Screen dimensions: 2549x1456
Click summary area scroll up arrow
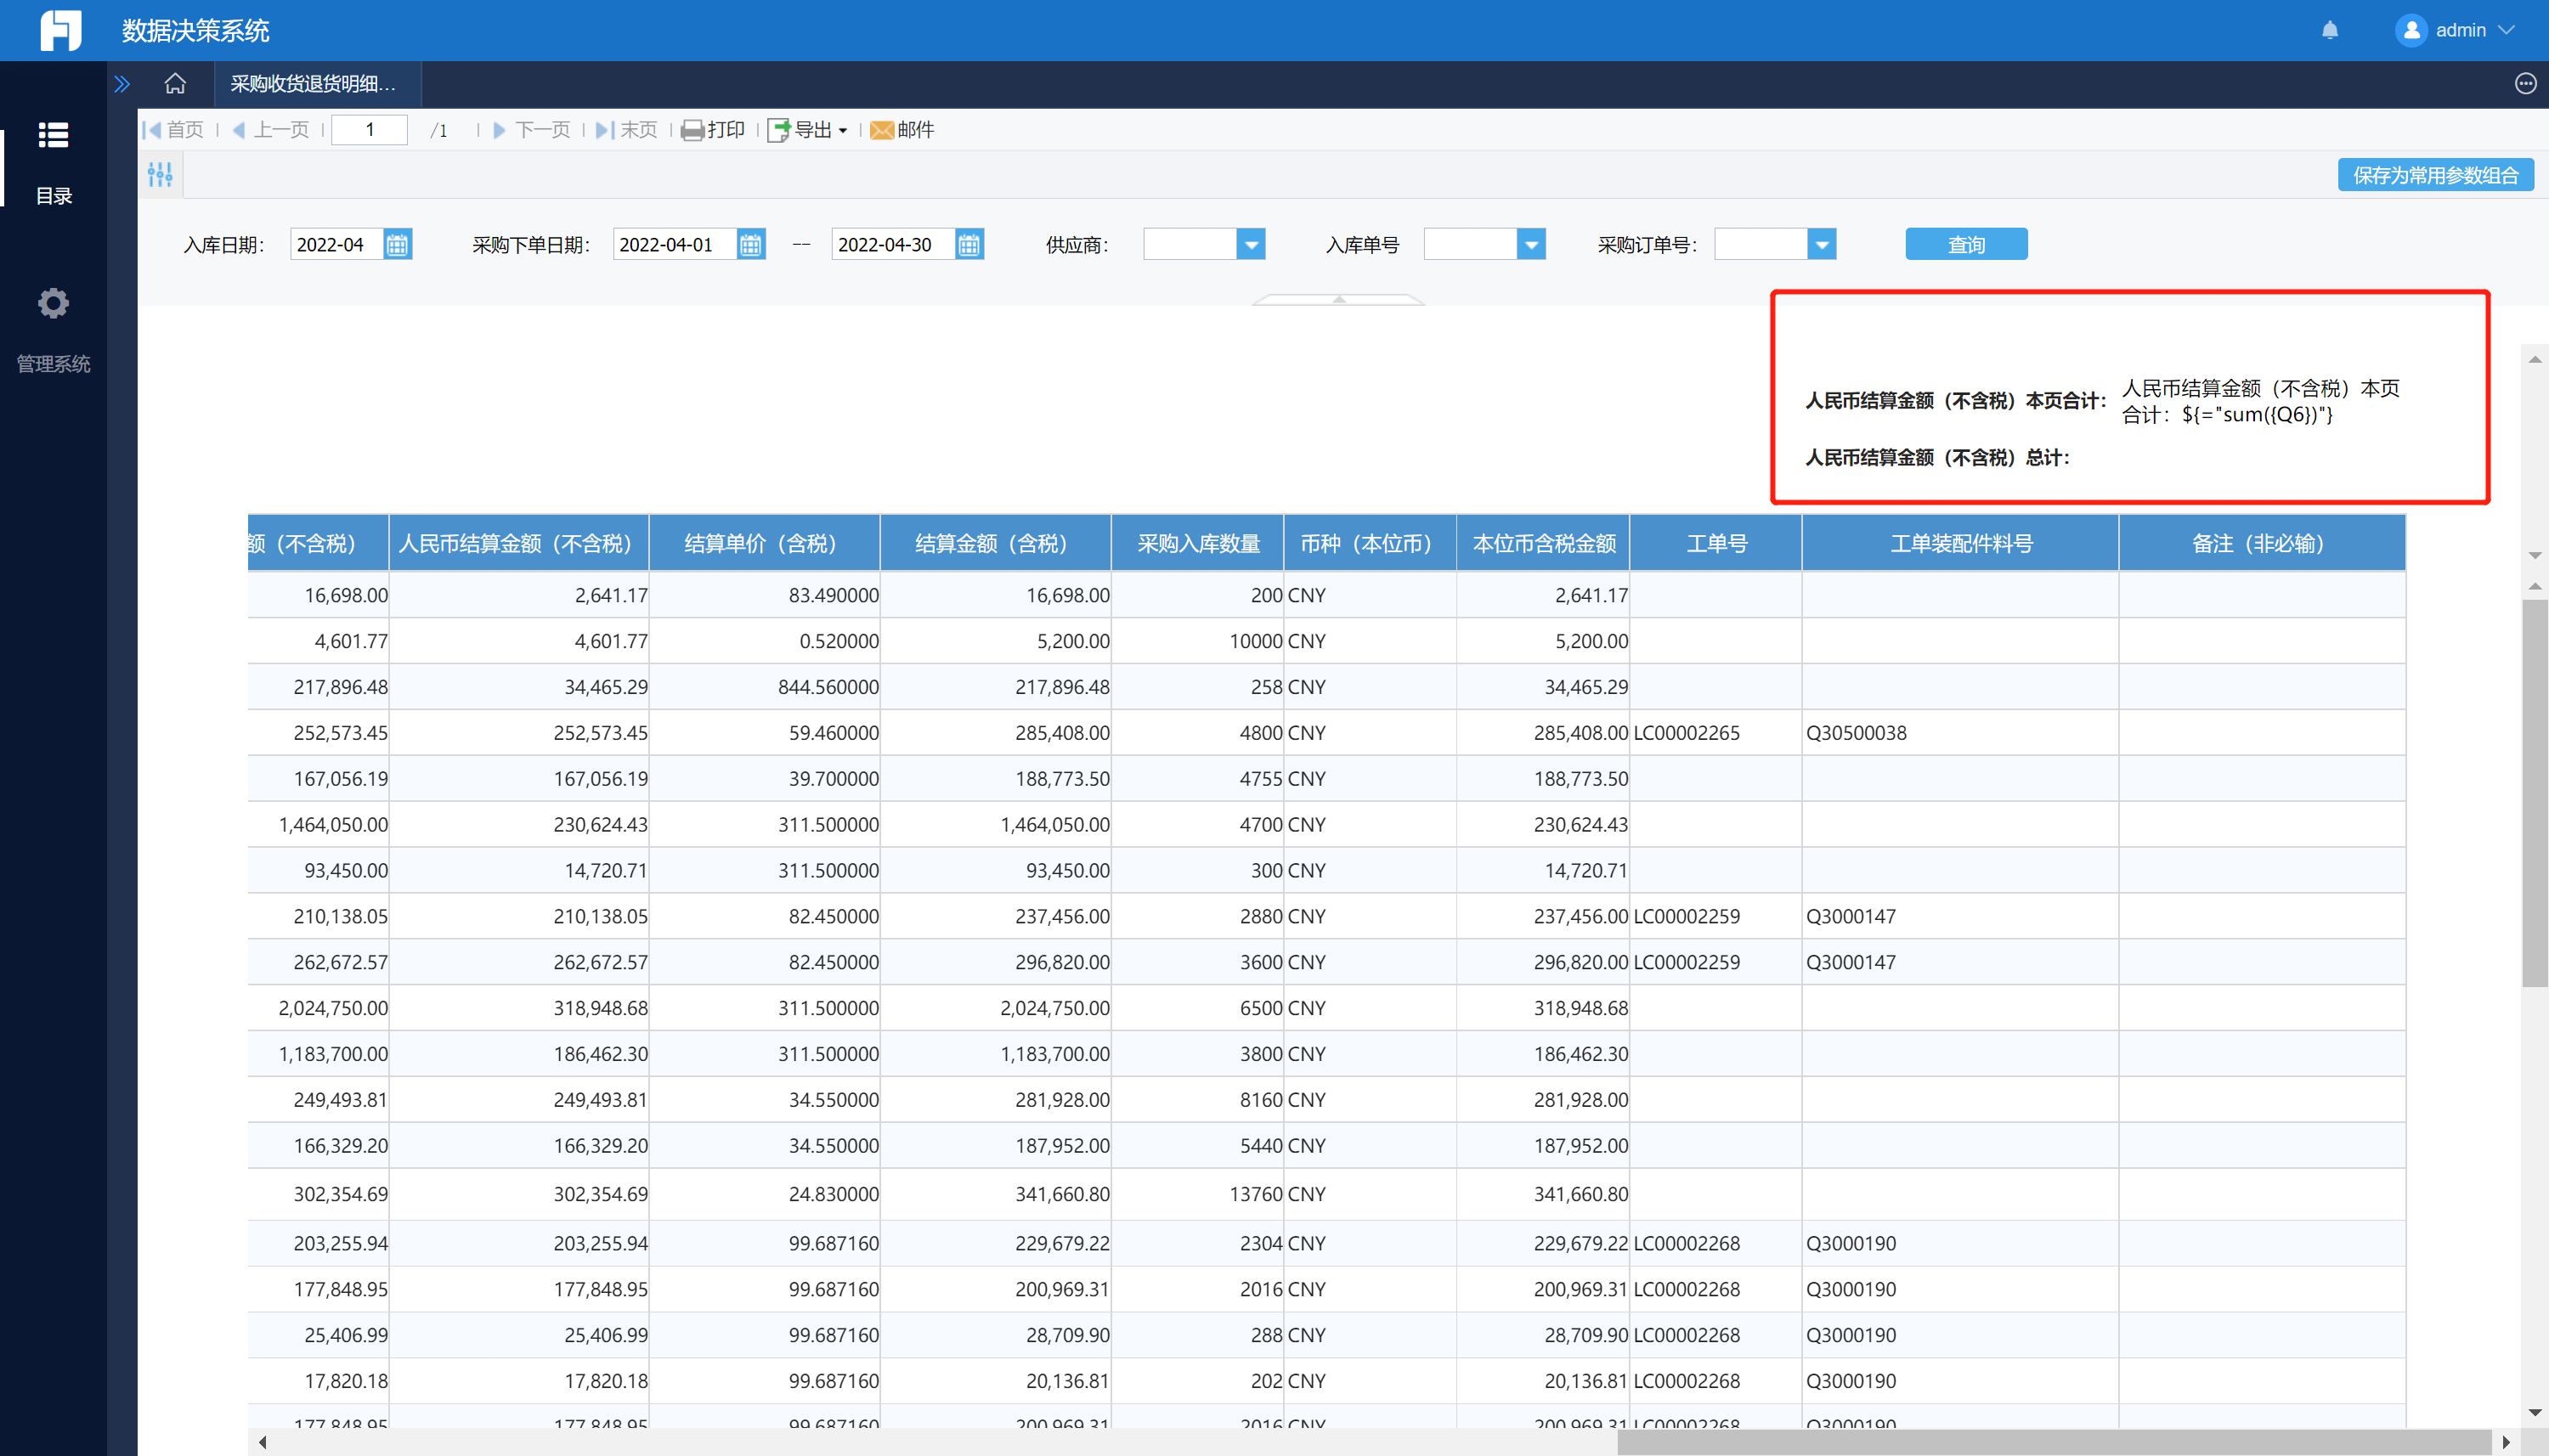point(2535,359)
